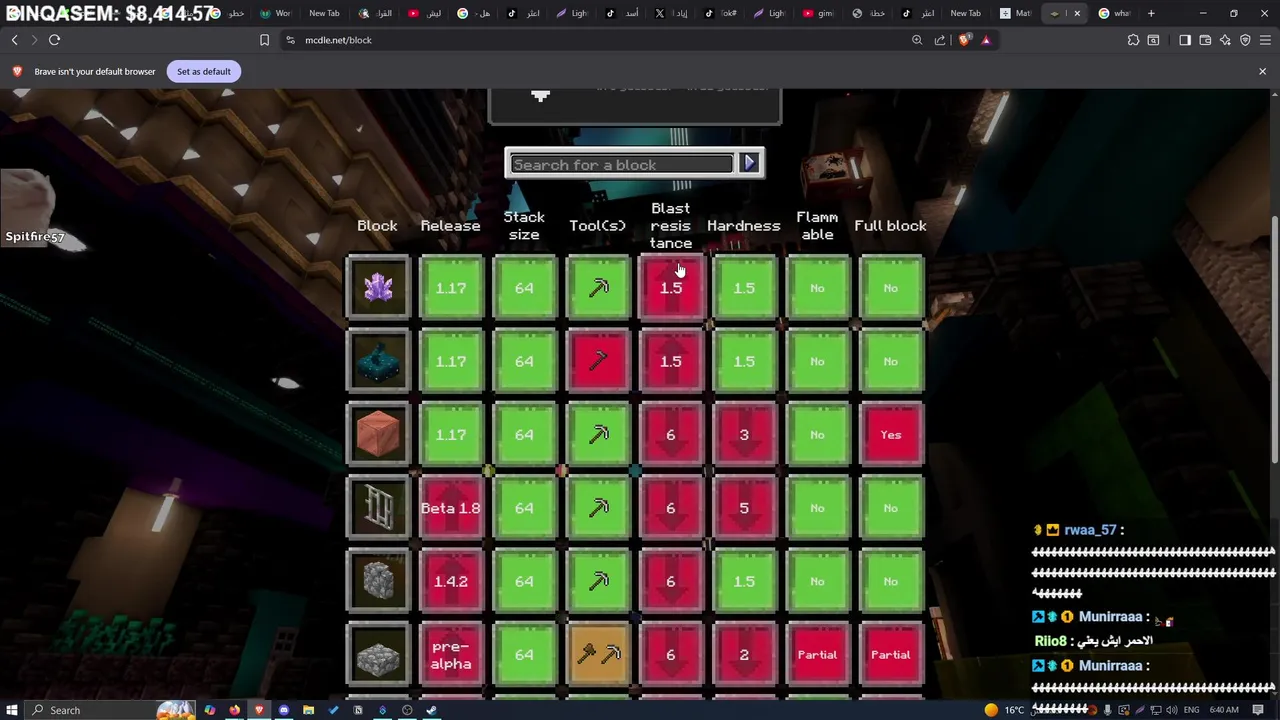The width and height of the screenshot is (1280, 720).
Task: Switch to the 'gimi' browser tab
Action: [820, 13]
